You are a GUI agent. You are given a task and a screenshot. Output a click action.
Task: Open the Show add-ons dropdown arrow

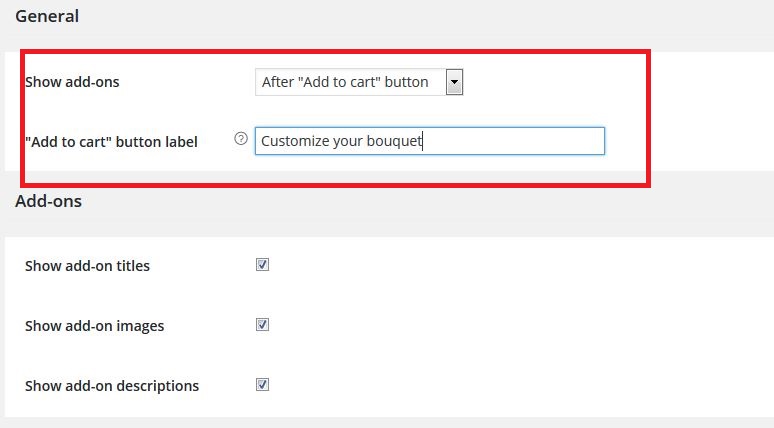(x=454, y=82)
